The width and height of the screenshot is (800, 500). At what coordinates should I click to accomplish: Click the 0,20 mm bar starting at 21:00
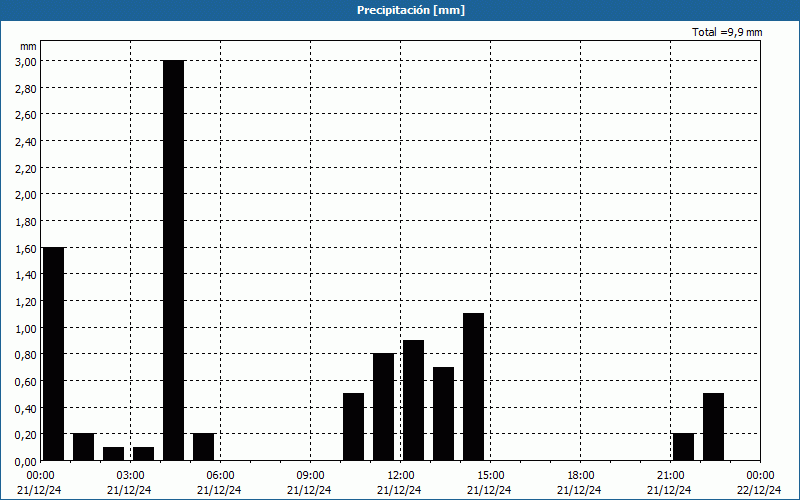[684, 446]
